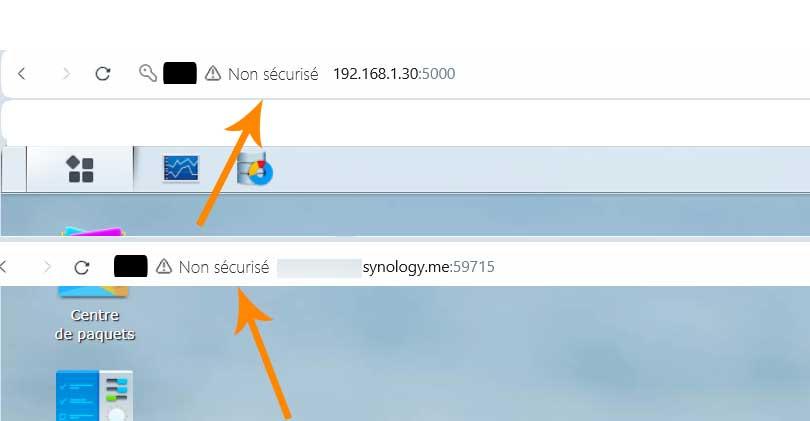Select the synology.me:59715 address field
810x421 pixels.
click(386, 268)
